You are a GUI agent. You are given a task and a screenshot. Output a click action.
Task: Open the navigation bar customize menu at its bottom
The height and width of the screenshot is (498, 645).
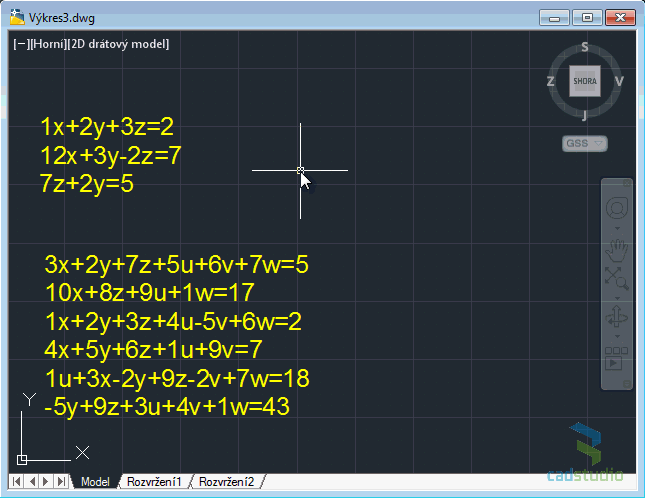coord(627,384)
